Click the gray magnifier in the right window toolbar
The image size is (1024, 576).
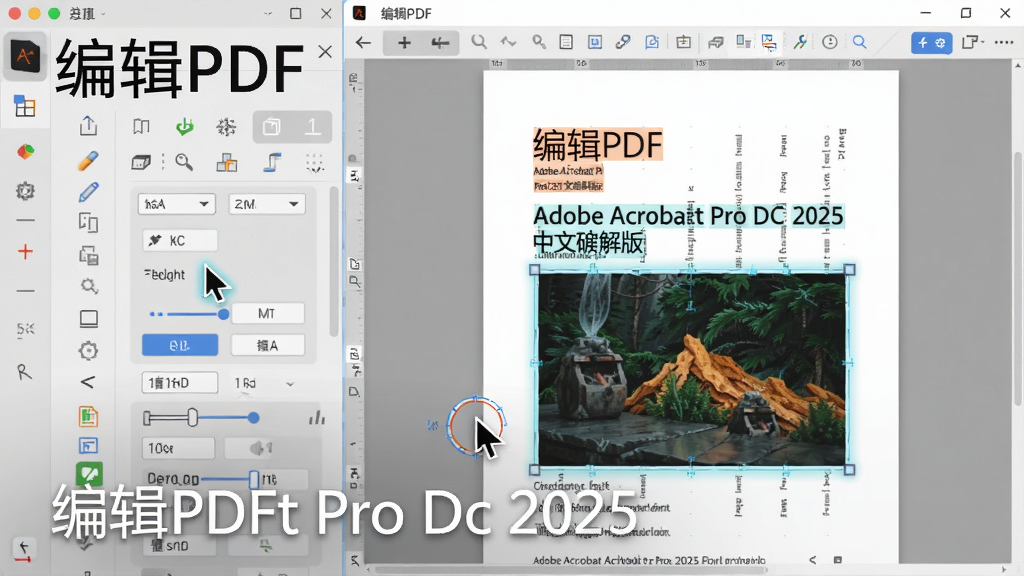(x=479, y=42)
